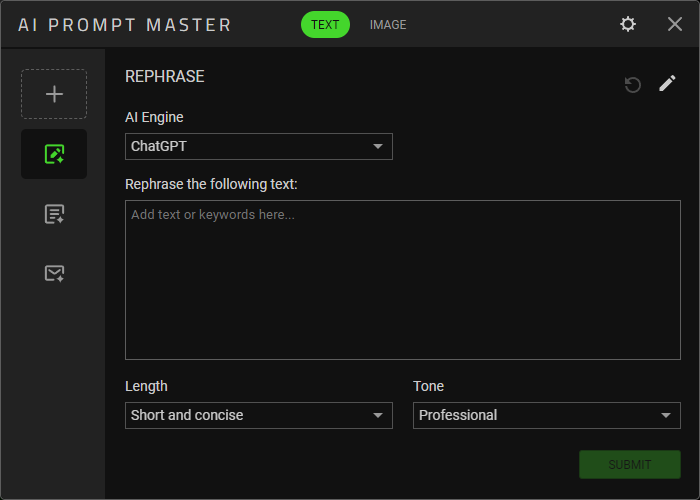Click the reset undo arrow icon

pos(632,85)
